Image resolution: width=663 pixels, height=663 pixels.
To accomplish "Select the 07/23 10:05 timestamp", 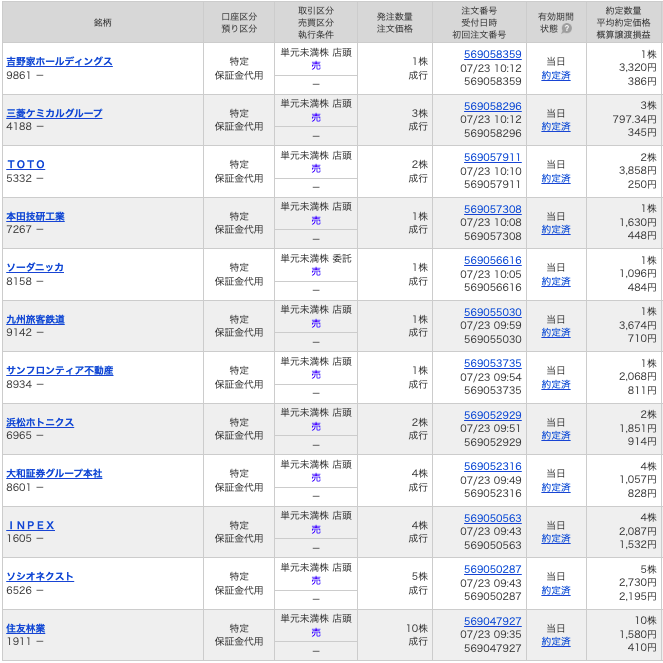I will (x=490, y=274).
